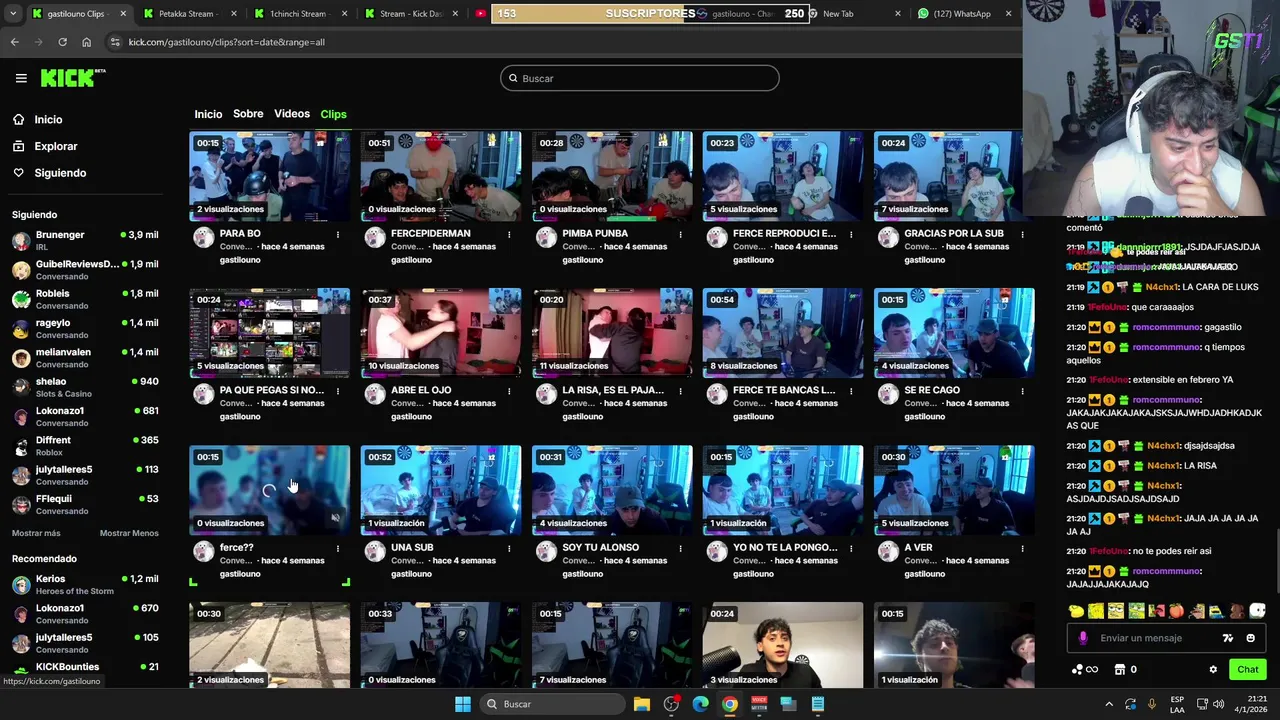Click the Kick logo
Viewport: 1280px width, 720px height.
coord(73,78)
